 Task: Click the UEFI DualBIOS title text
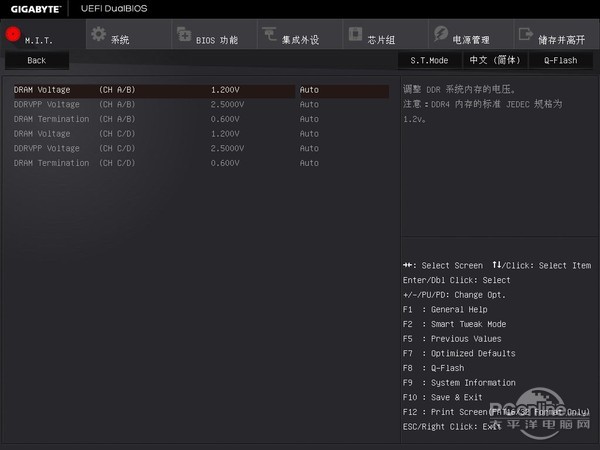[x=114, y=8]
